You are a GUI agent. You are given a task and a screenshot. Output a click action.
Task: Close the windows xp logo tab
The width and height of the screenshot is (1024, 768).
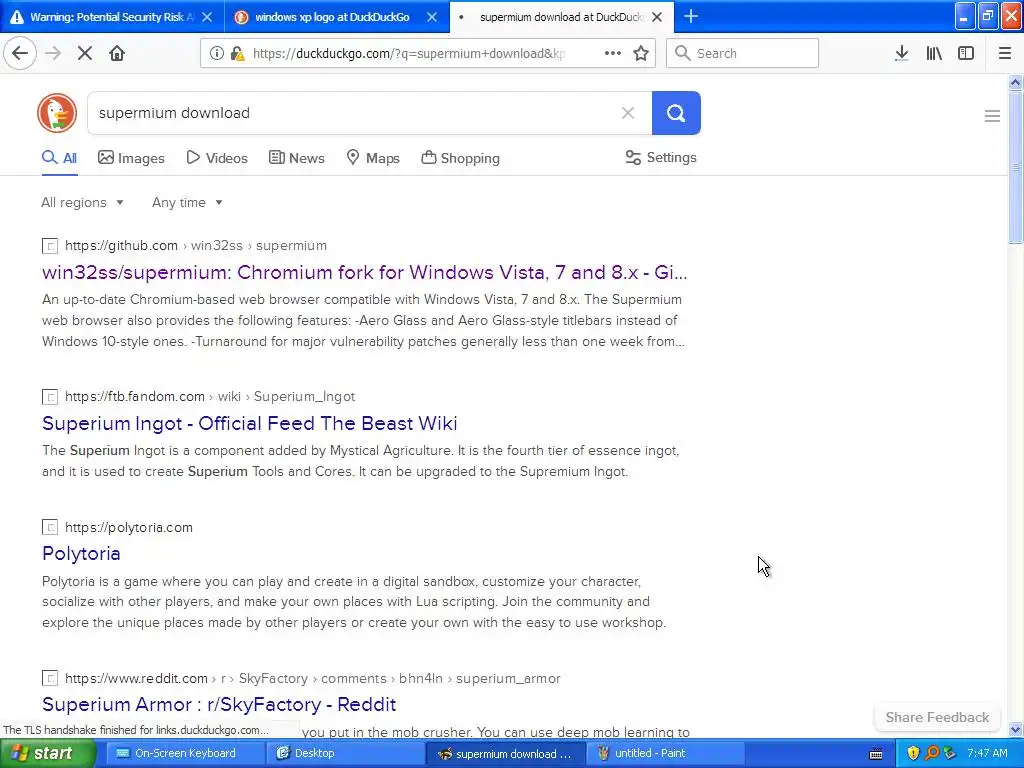[x=432, y=17]
